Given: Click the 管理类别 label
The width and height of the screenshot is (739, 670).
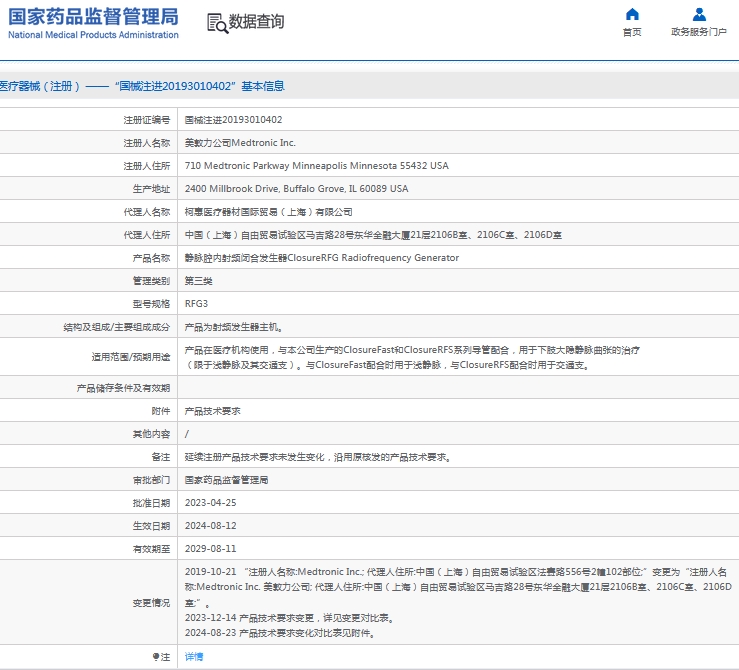Looking at the screenshot, I should coord(151,281).
